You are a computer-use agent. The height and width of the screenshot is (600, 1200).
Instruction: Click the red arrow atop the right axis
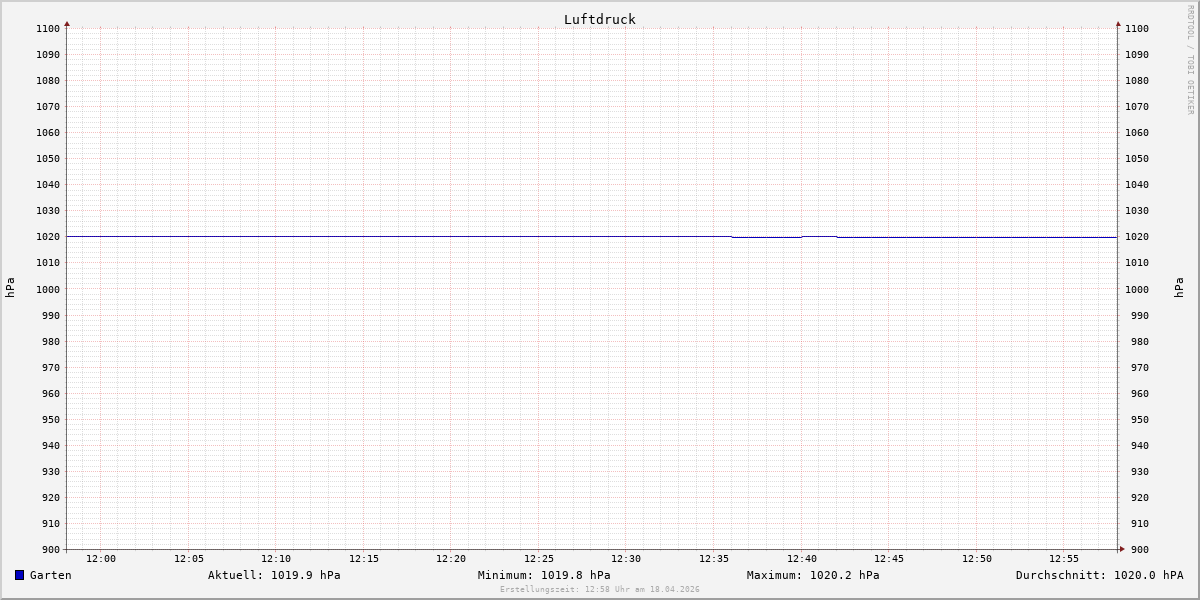point(1118,23)
